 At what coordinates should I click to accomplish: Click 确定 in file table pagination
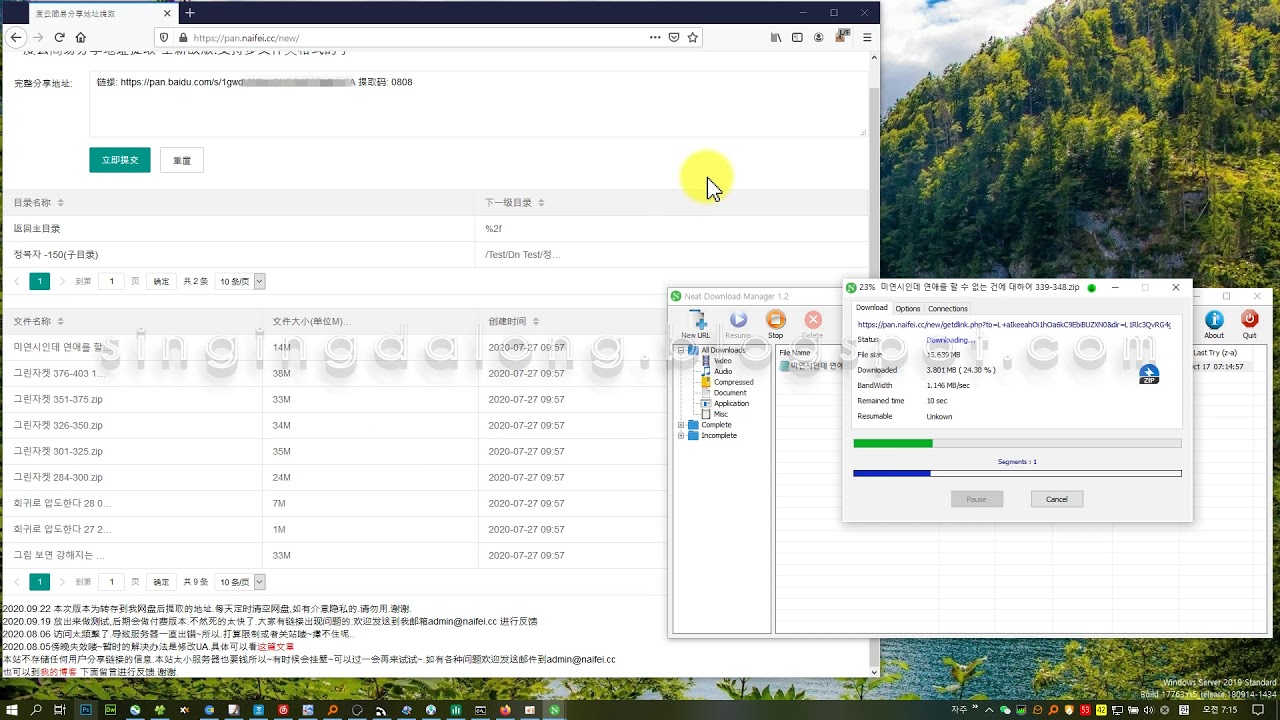pos(161,582)
